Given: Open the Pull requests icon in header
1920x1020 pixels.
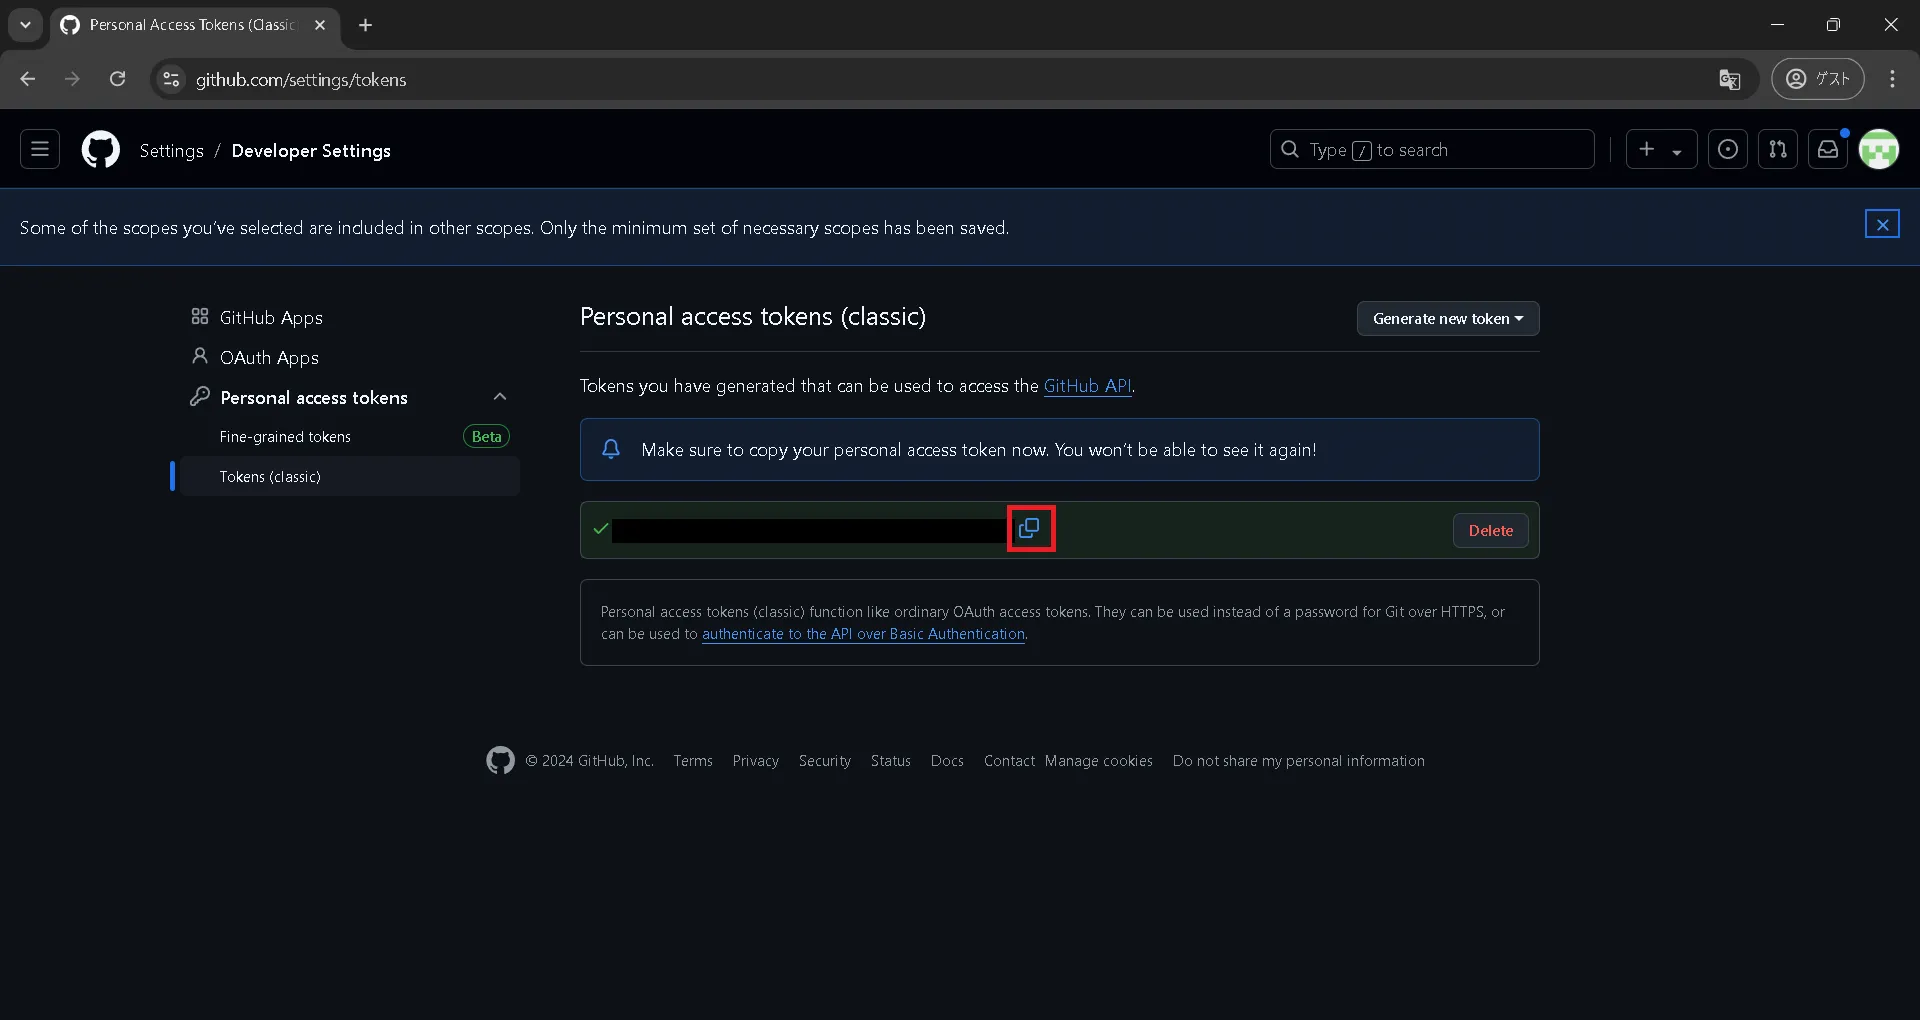Looking at the screenshot, I should [1777, 149].
